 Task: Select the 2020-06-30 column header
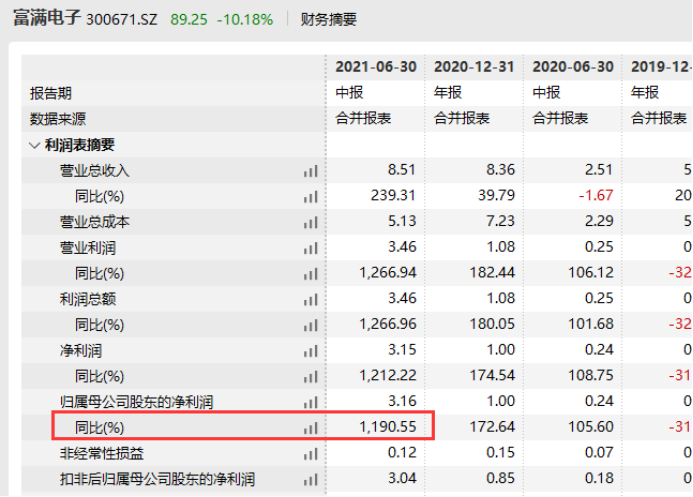click(573, 67)
